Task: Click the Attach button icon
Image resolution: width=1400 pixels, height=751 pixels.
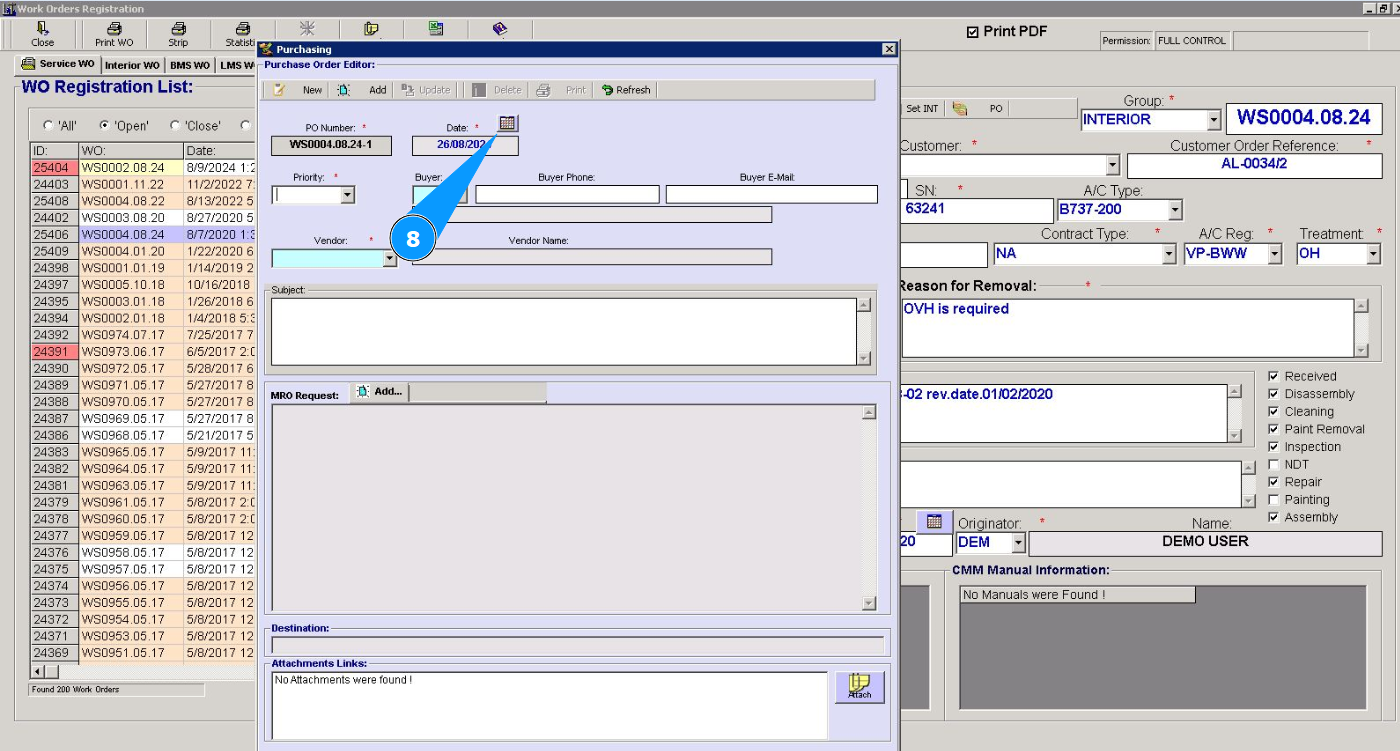Action: [860, 687]
